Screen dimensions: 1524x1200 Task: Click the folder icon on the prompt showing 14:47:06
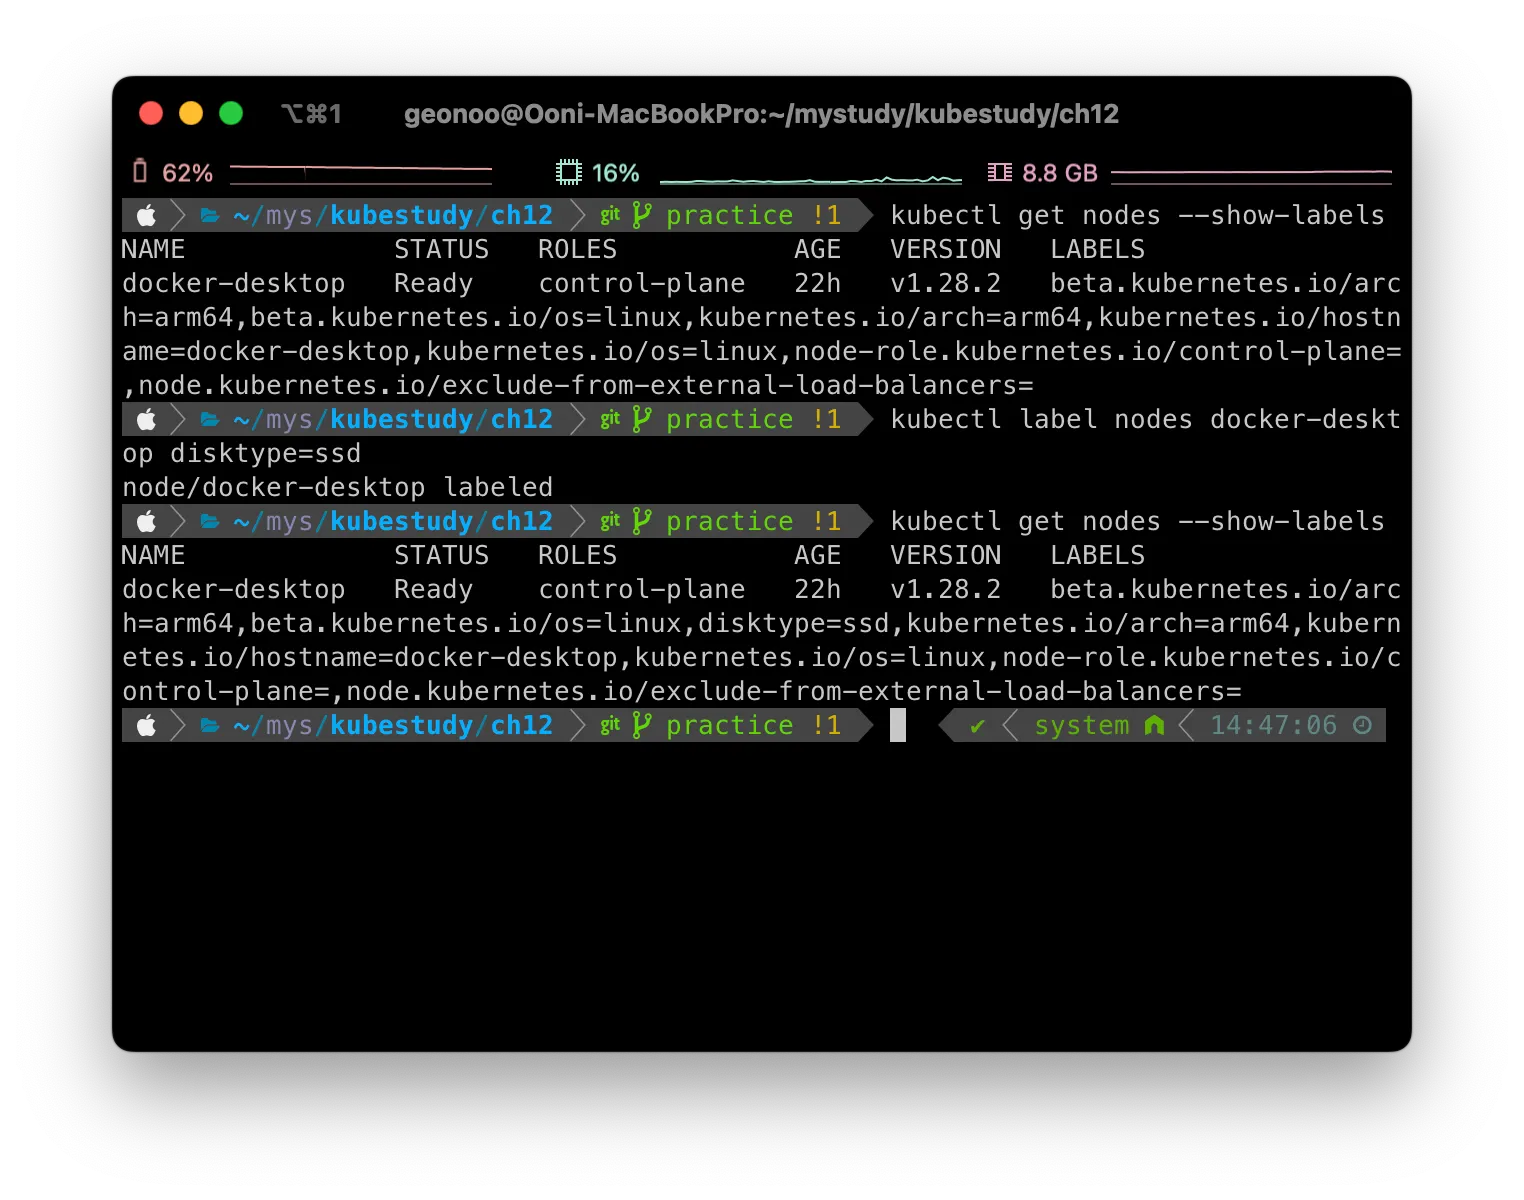click(x=210, y=726)
